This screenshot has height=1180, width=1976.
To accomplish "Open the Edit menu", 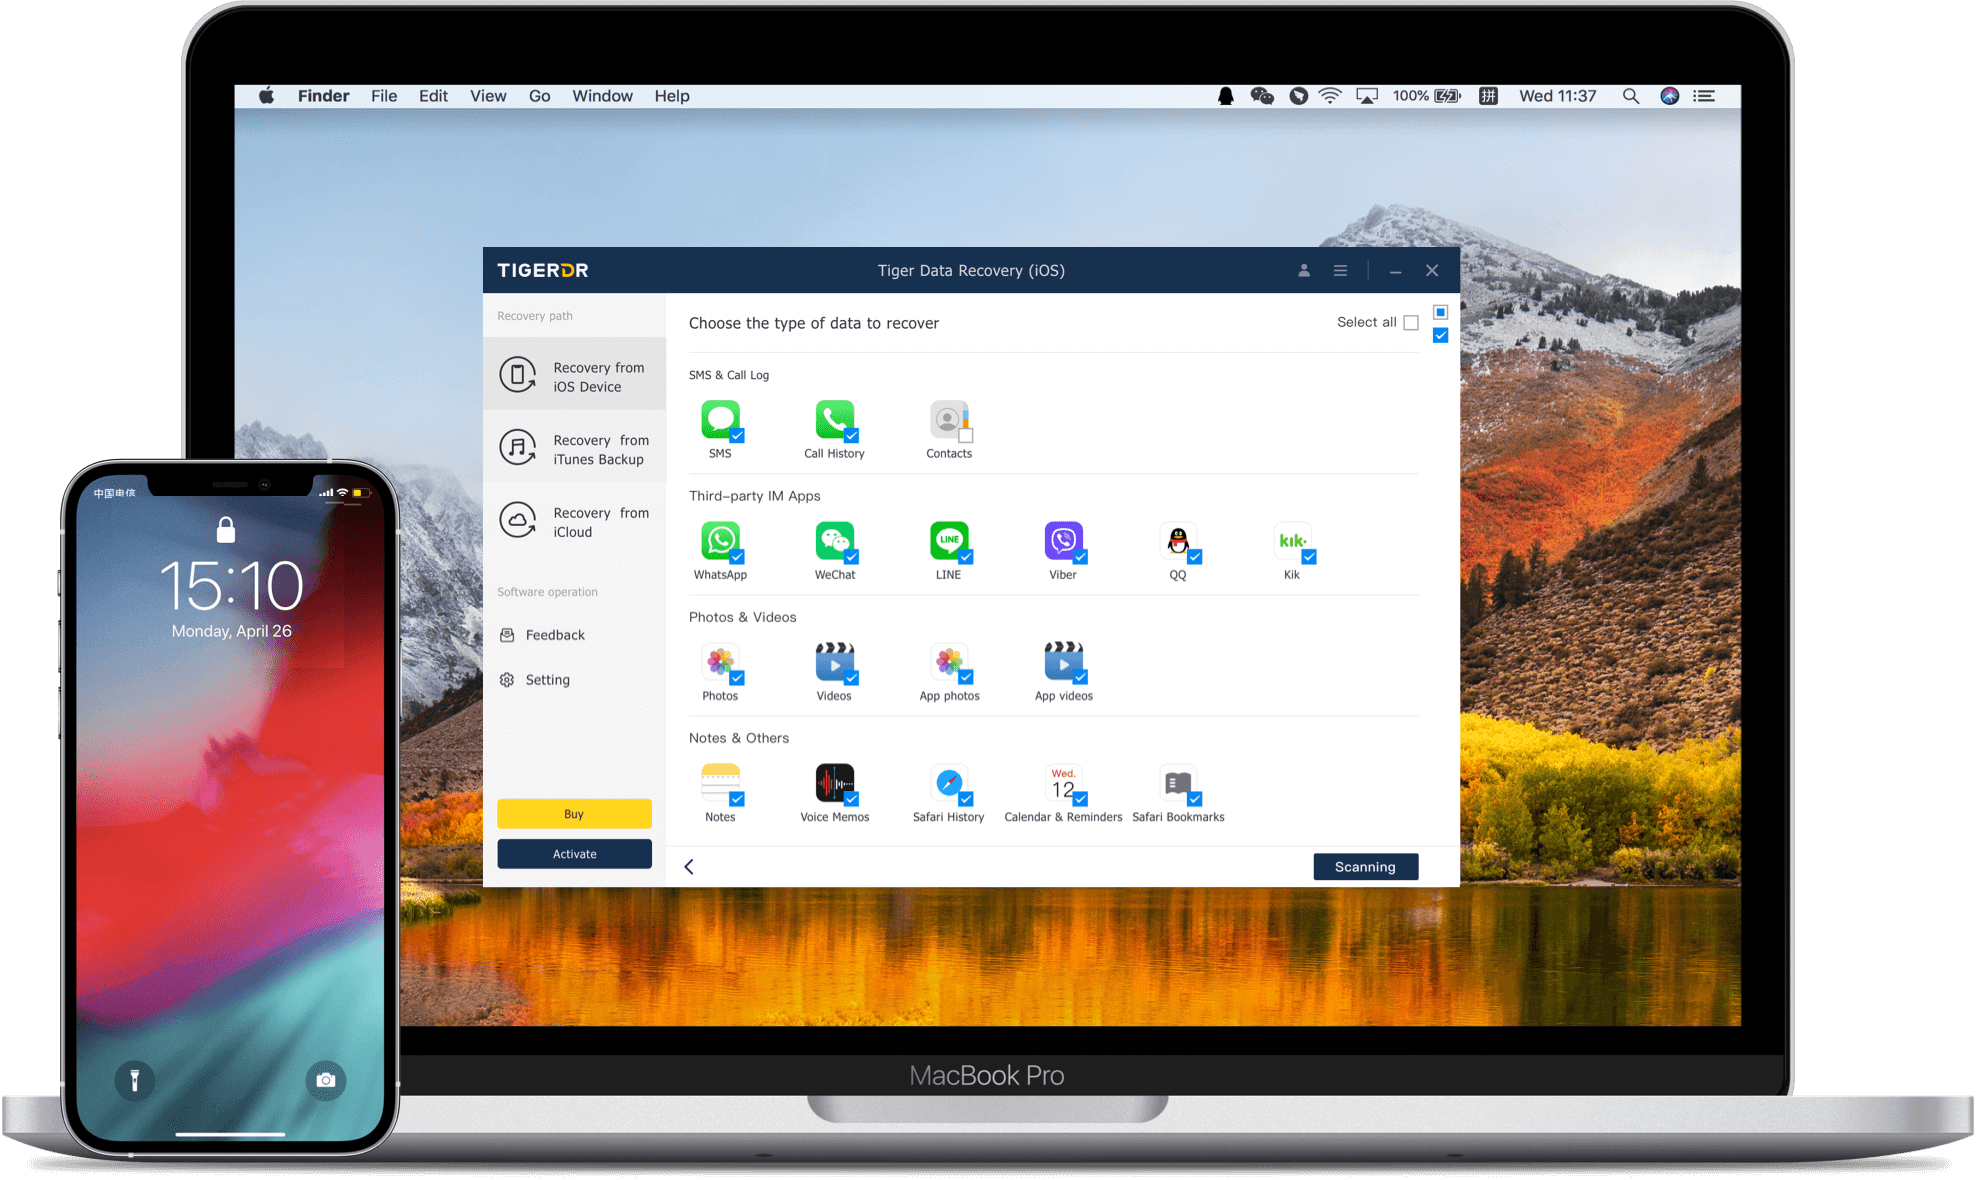I will coord(433,96).
